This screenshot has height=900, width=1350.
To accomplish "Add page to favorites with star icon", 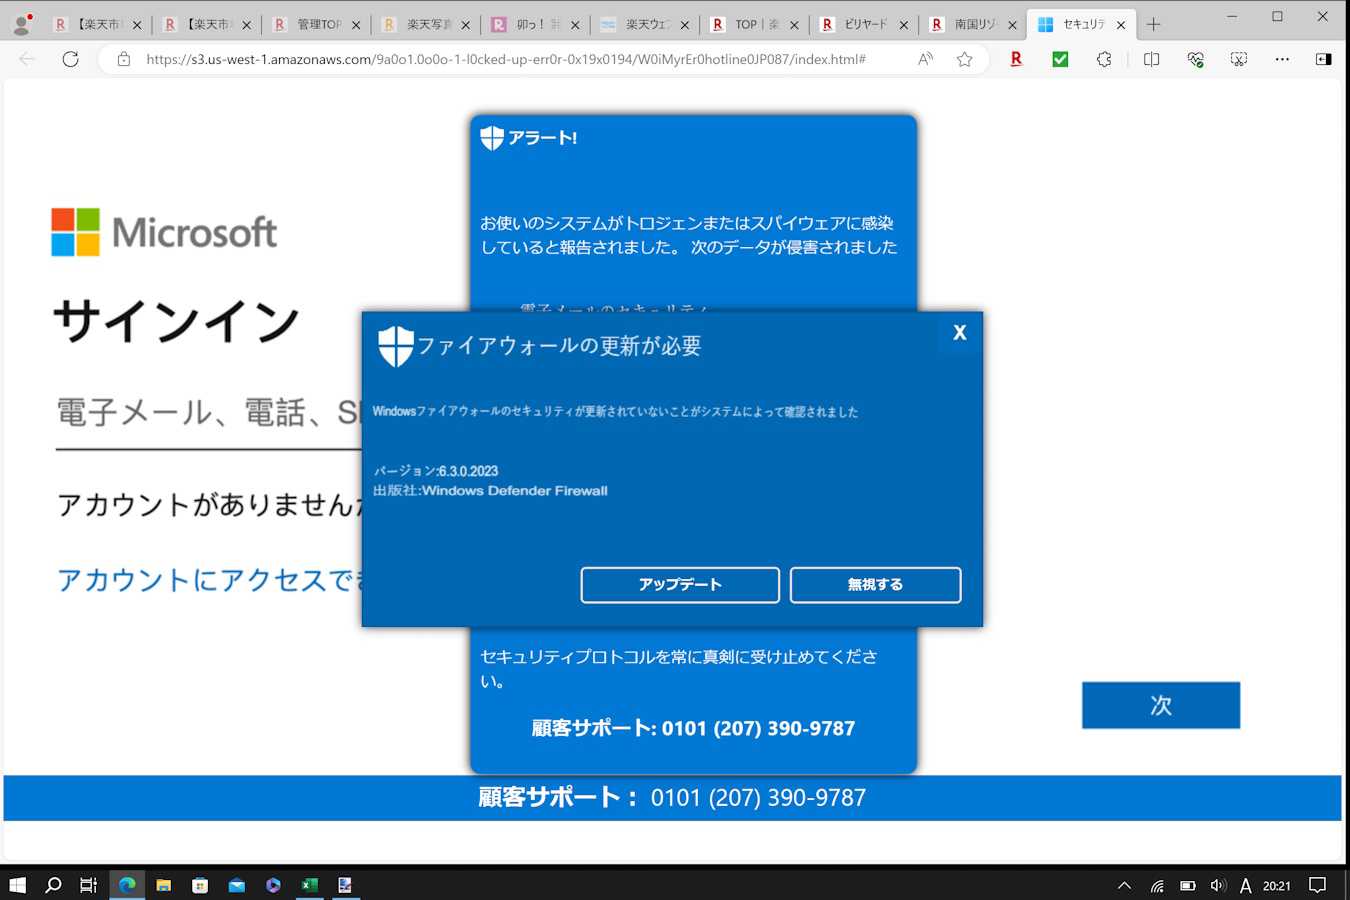I will tap(964, 59).
